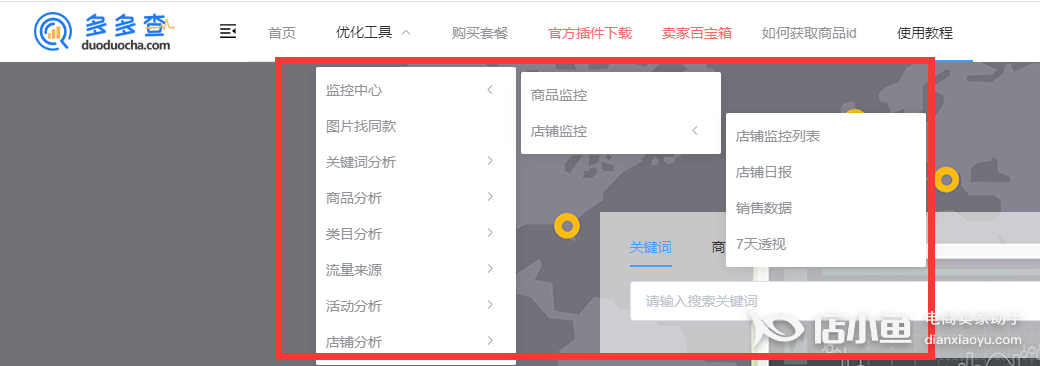The width and height of the screenshot is (1040, 366).
Task: Select 活动分析 menu item
Action: tap(416, 306)
